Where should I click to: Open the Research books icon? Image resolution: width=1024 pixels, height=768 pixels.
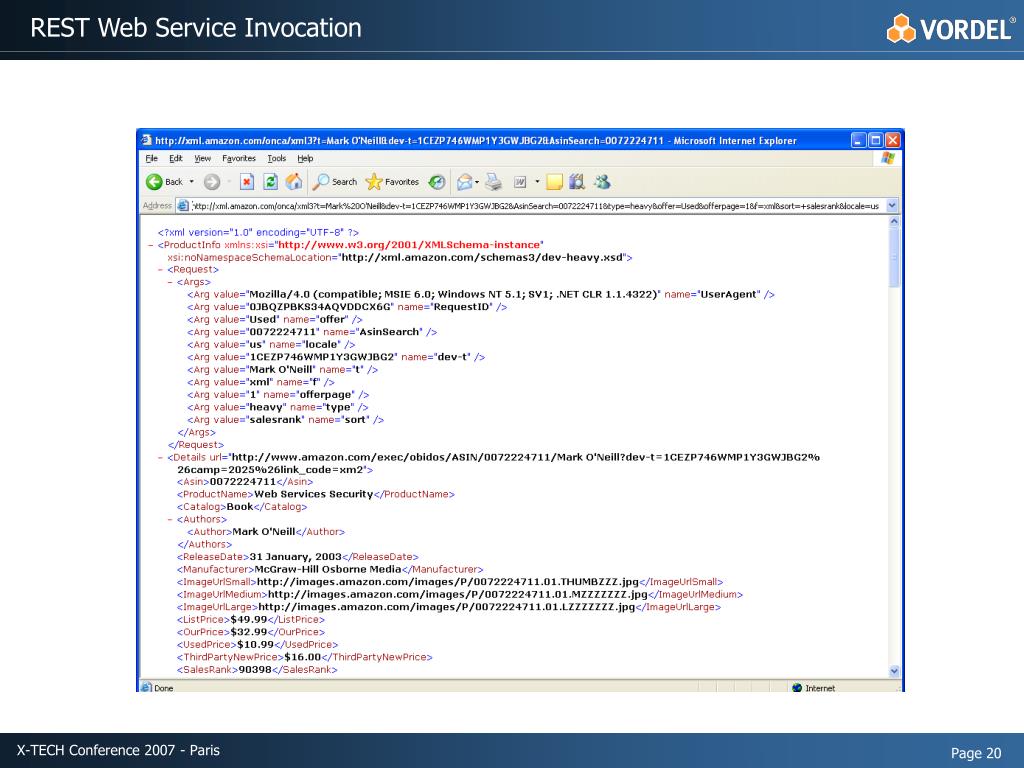coord(577,182)
